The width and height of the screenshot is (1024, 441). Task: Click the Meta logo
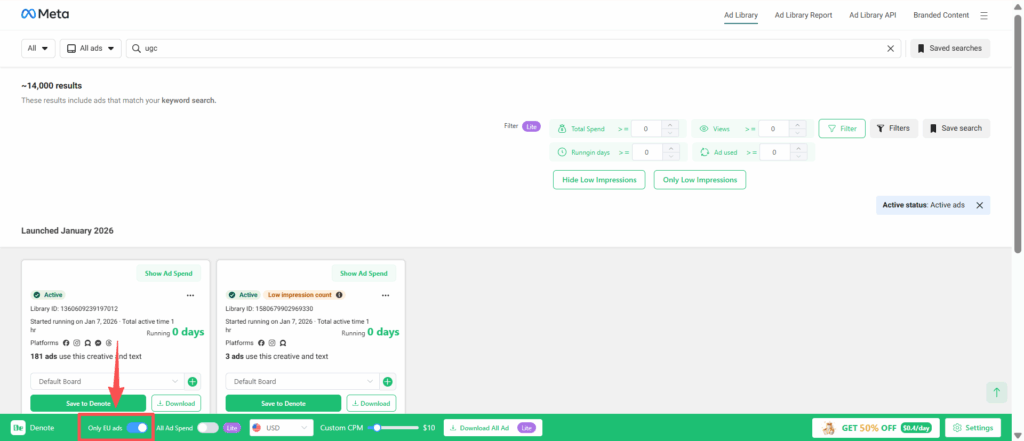pos(46,16)
